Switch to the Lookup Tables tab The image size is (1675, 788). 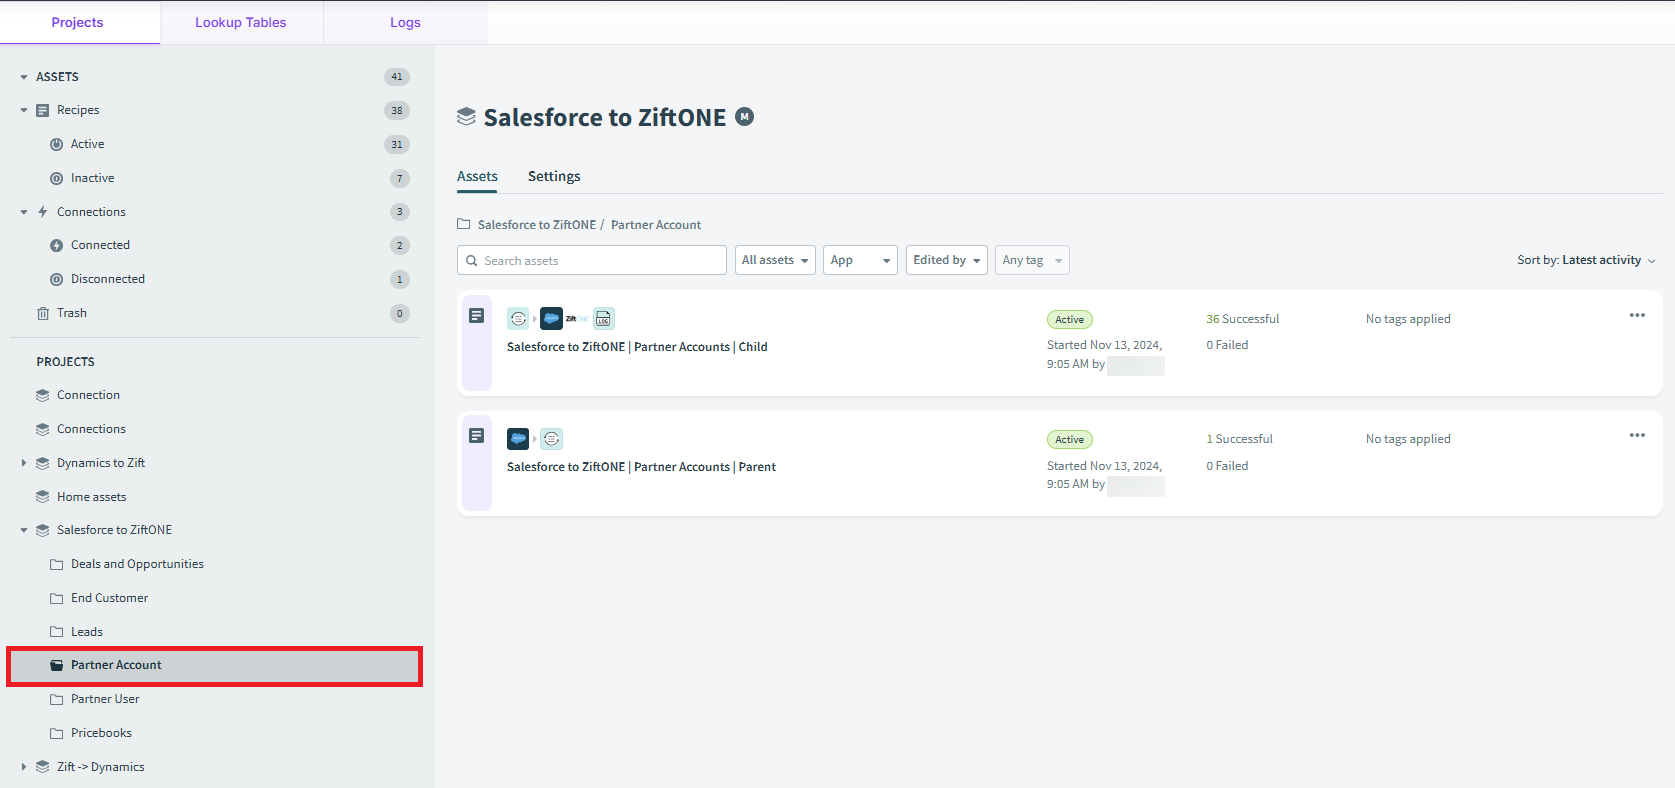tap(241, 22)
